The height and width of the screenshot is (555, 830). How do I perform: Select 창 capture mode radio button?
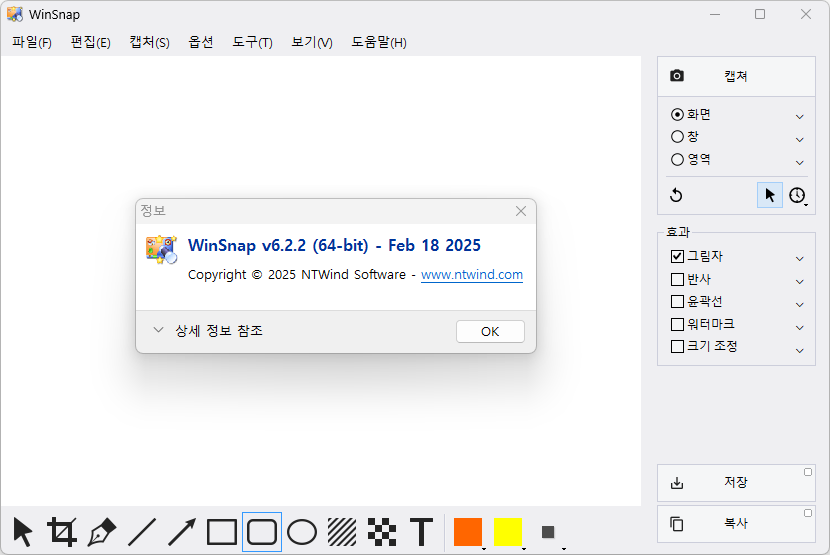677,137
